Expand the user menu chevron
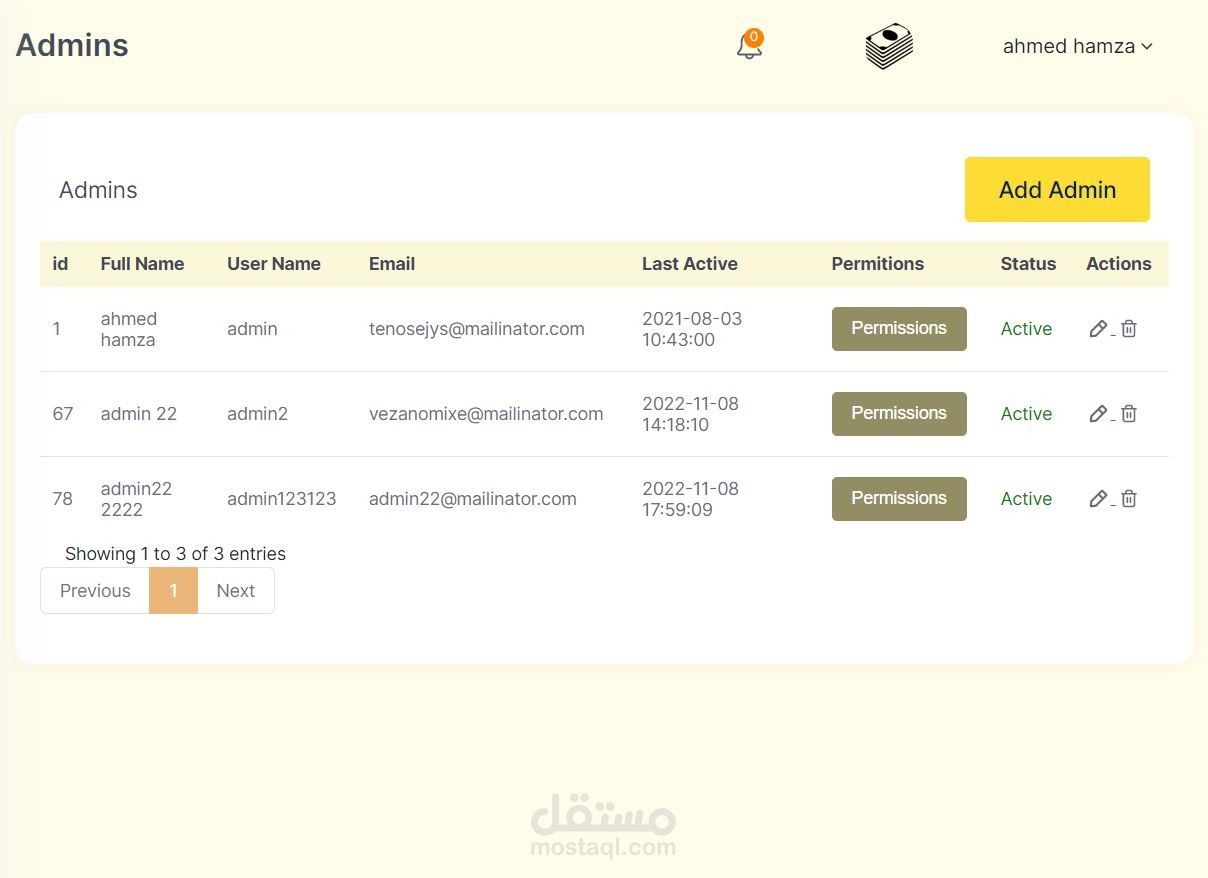Screen dimensions: 1208x878 coord(1147,46)
